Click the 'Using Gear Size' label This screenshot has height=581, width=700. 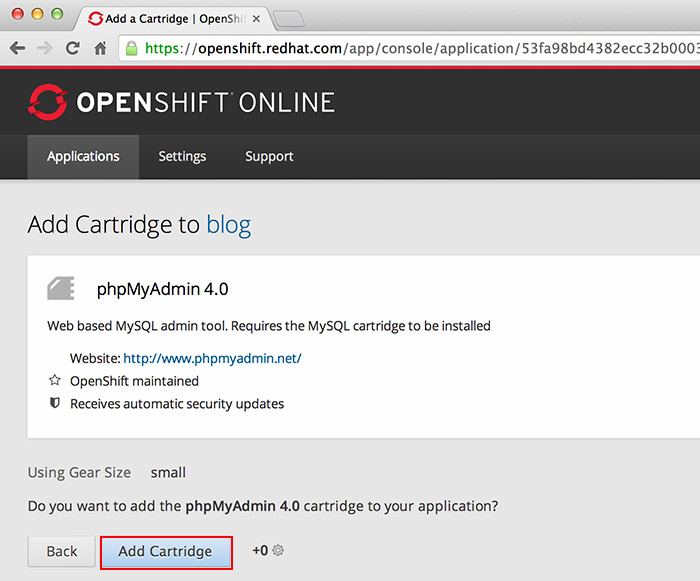(x=79, y=472)
